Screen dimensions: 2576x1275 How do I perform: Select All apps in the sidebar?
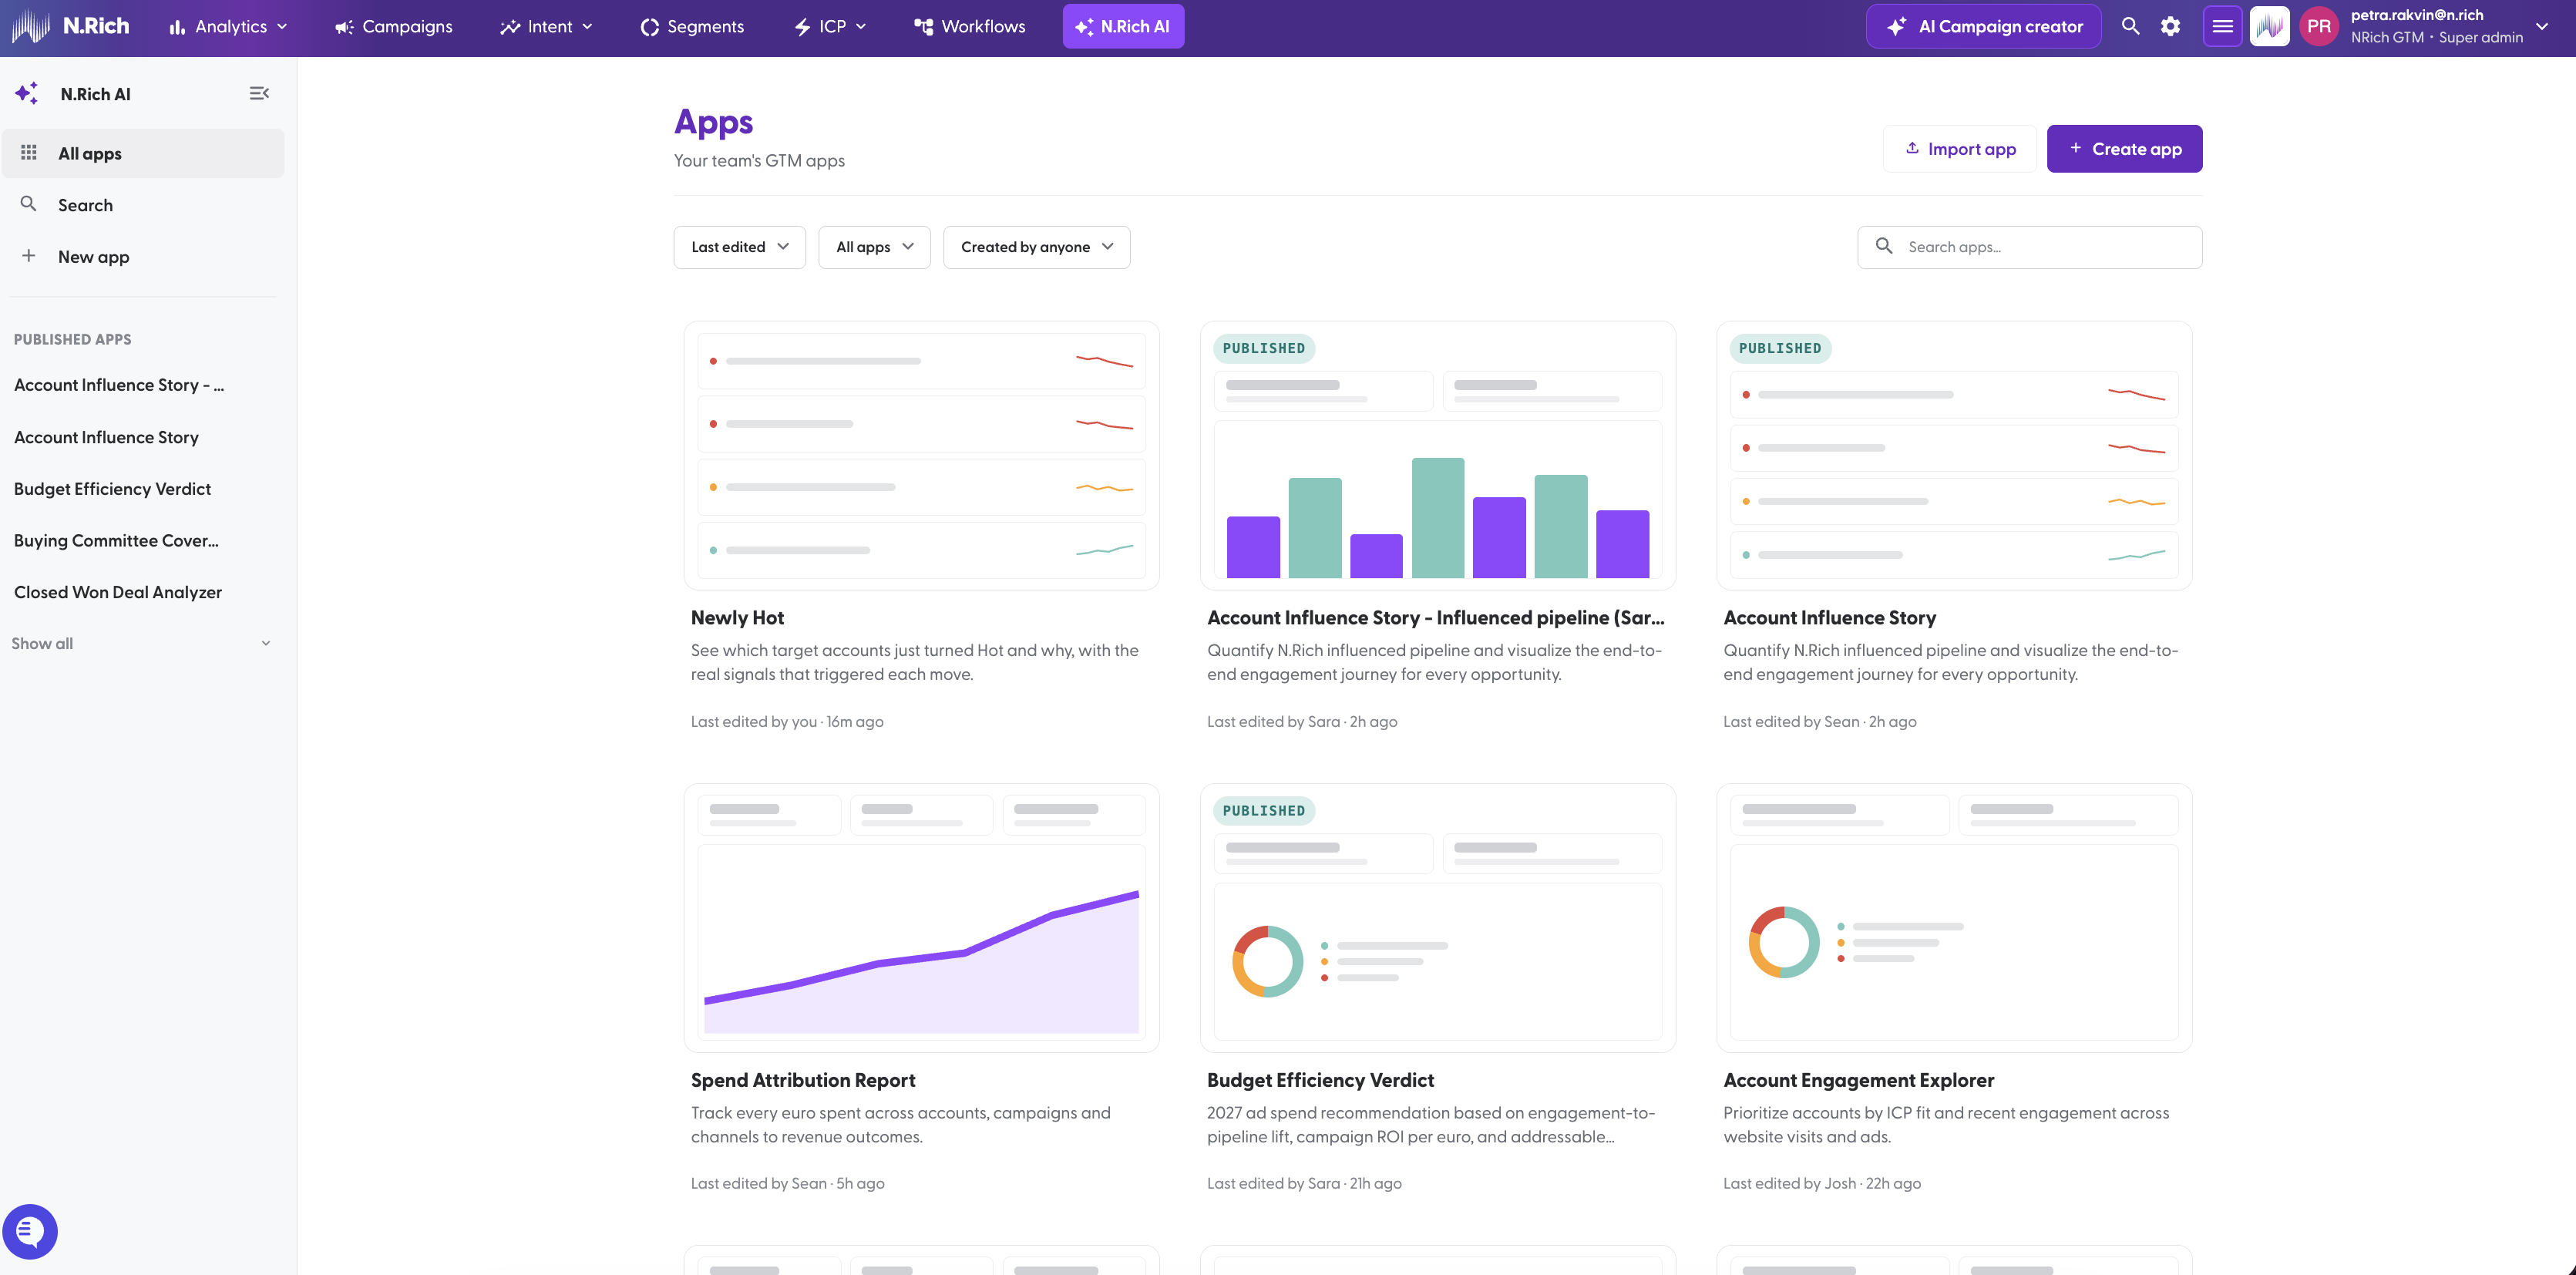point(143,153)
